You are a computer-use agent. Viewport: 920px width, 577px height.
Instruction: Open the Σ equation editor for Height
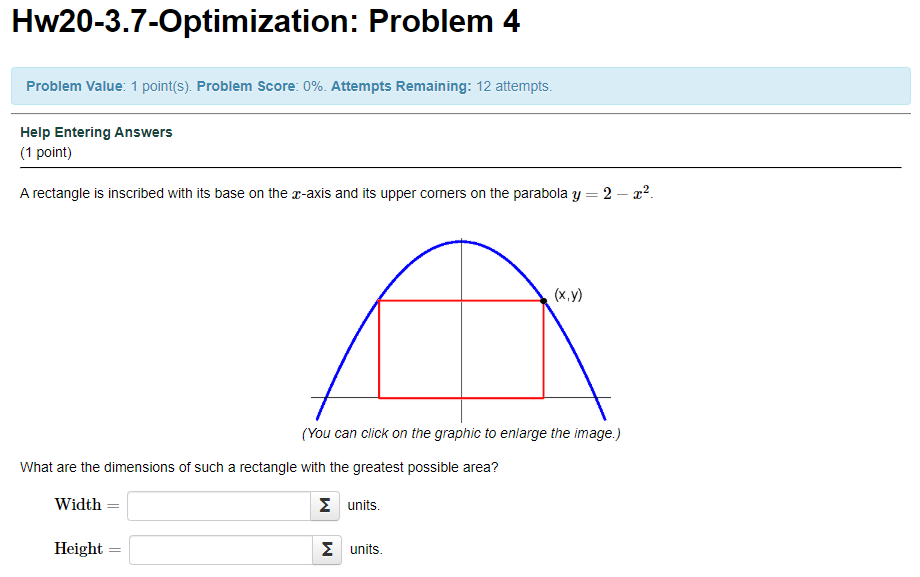pos(325,549)
